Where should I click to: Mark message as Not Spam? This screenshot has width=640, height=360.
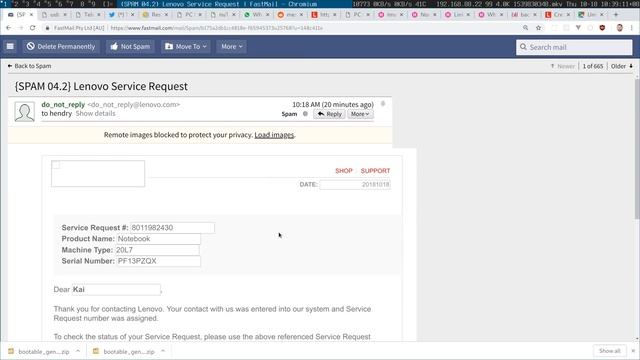click(130, 47)
